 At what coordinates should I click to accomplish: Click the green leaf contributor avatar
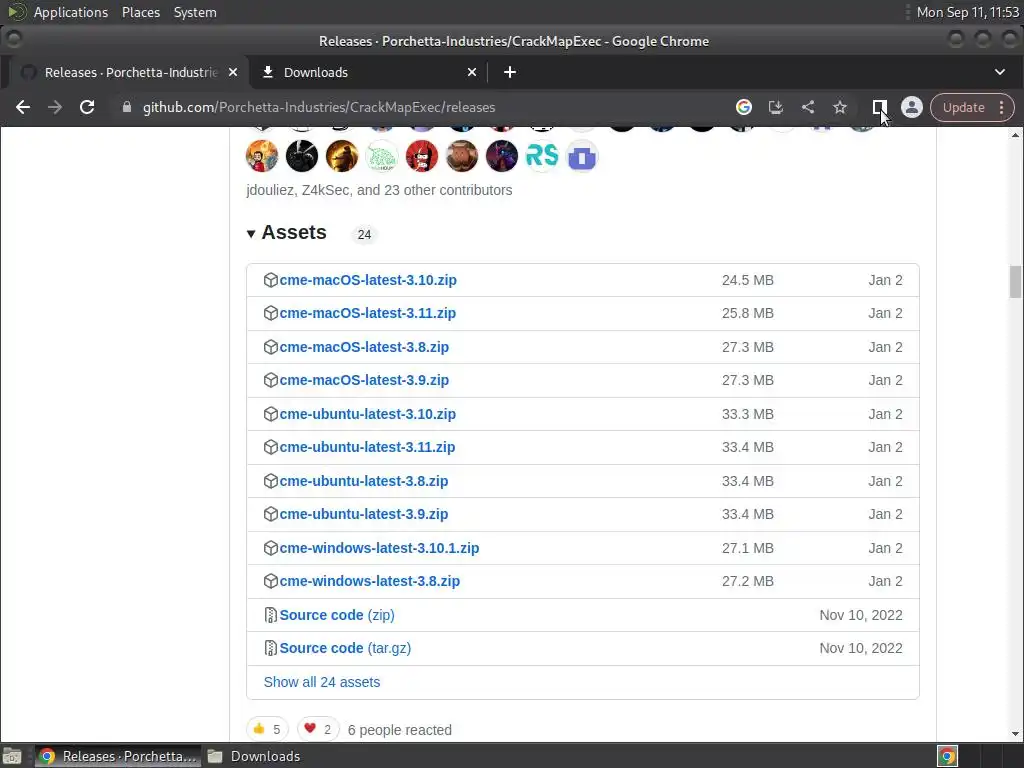[x=382, y=156]
